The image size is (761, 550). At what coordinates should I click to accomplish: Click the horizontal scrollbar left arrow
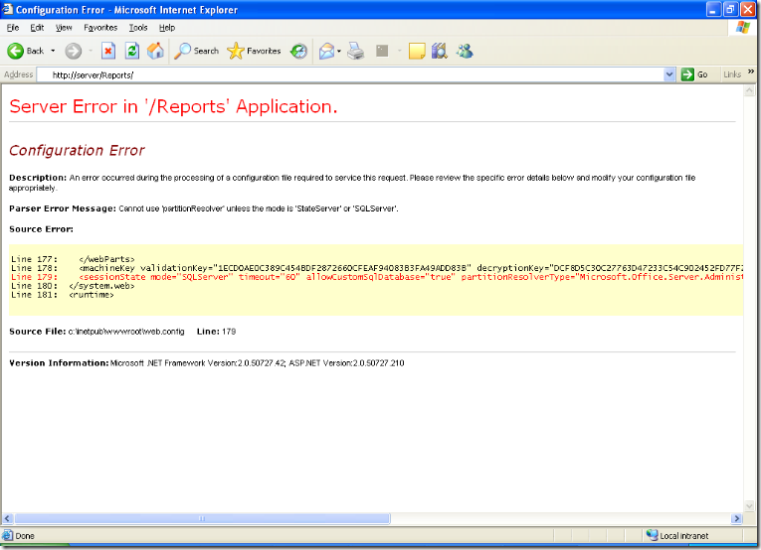coord(7,519)
